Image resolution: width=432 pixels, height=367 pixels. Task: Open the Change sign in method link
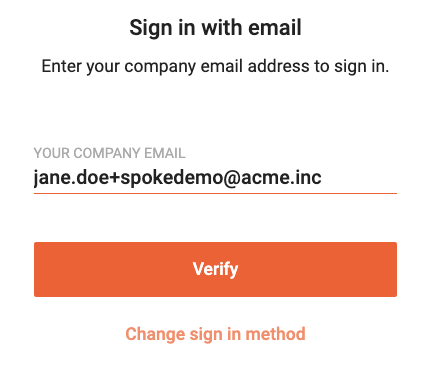coord(215,334)
